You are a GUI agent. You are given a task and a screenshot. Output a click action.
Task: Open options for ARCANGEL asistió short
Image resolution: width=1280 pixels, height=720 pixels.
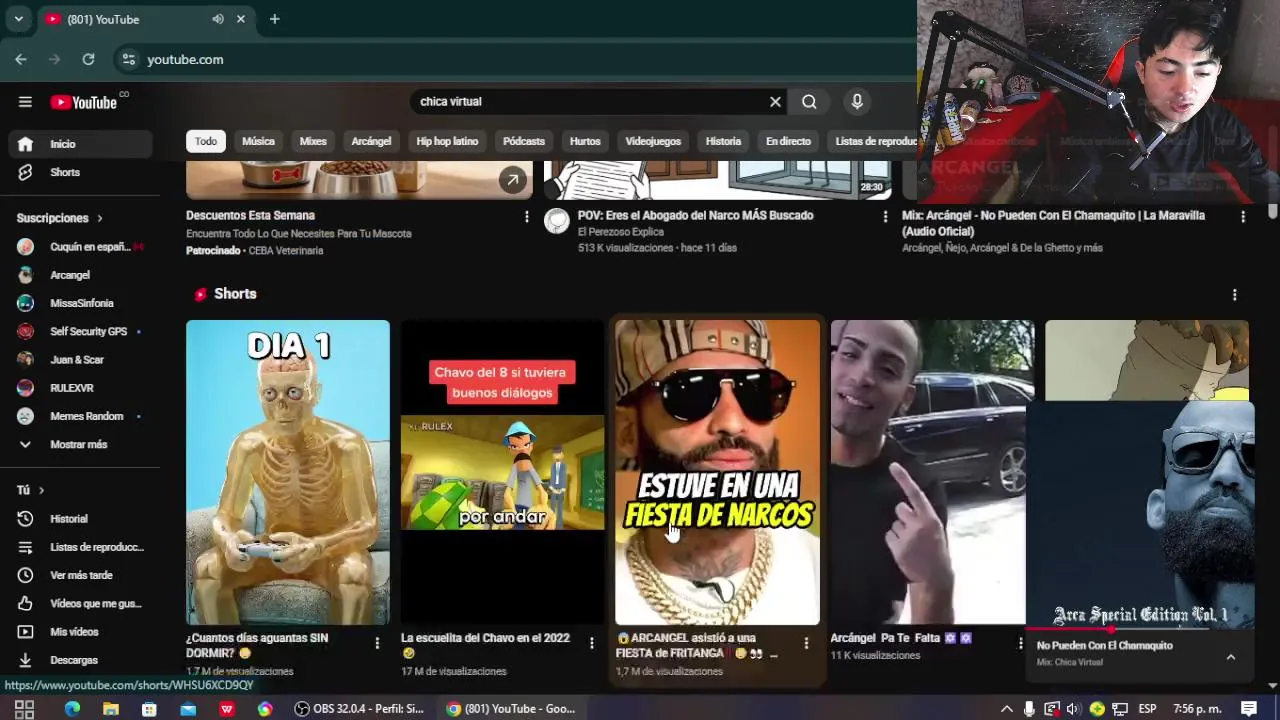806,643
